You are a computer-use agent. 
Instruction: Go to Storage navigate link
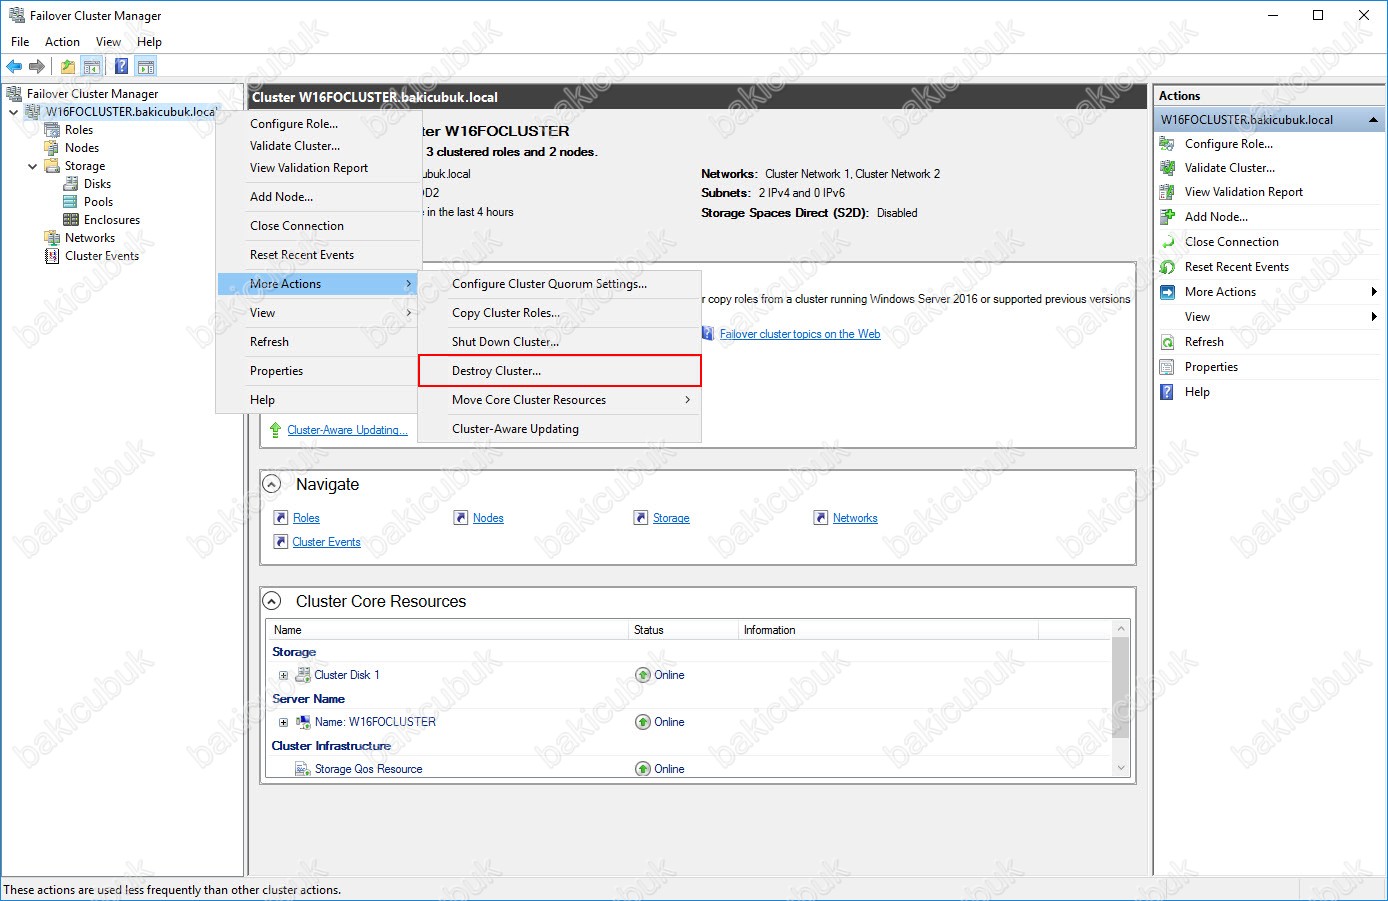671,518
